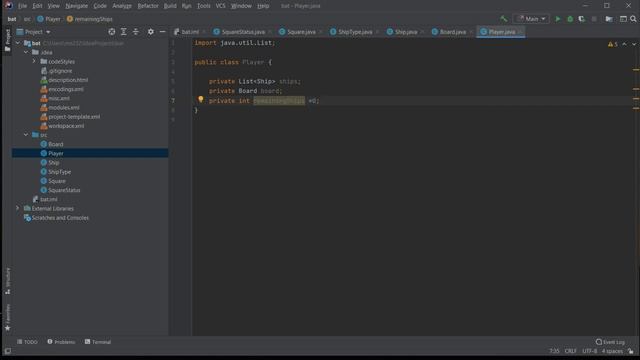Collapse the bat root project node
640x360 pixels.
point(18,43)
